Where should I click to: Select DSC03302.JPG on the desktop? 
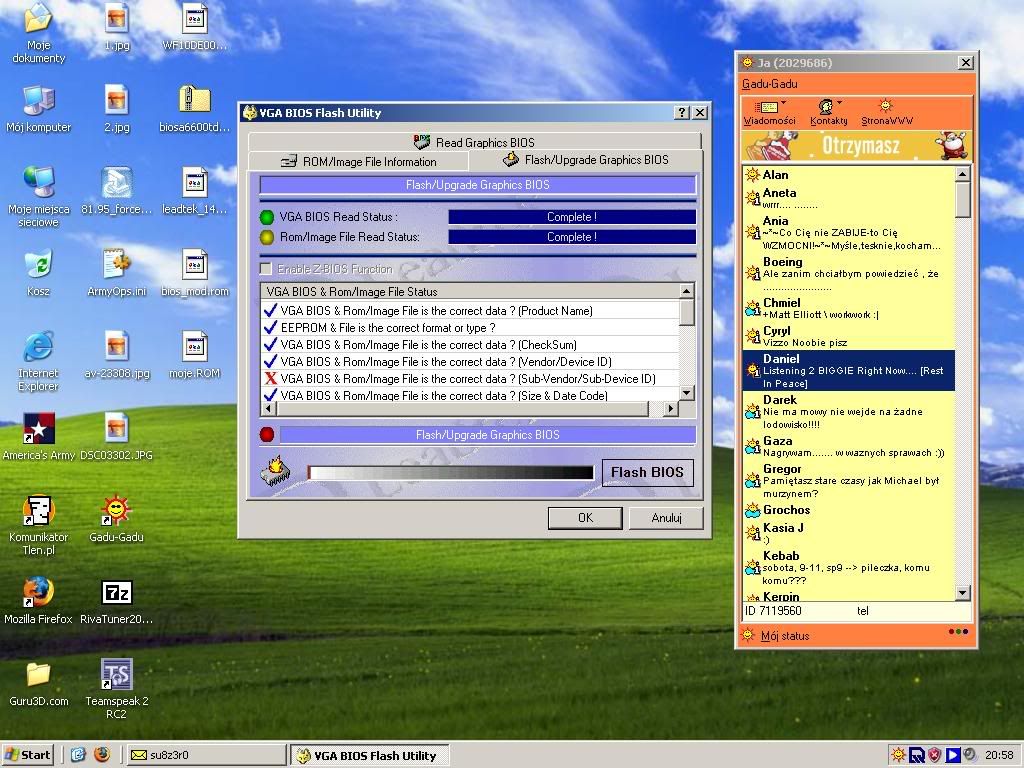pos(116,436)
